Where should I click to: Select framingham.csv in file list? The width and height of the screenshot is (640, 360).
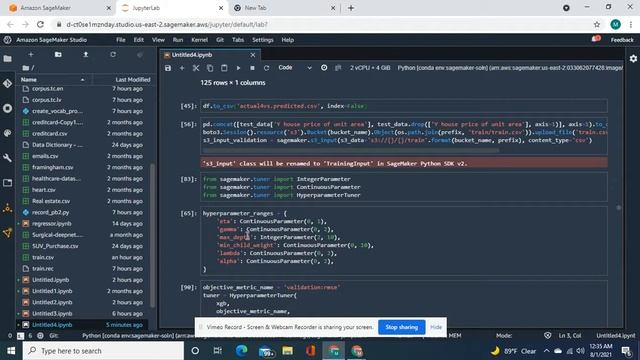pyautogui.click(x=83, y=167)
